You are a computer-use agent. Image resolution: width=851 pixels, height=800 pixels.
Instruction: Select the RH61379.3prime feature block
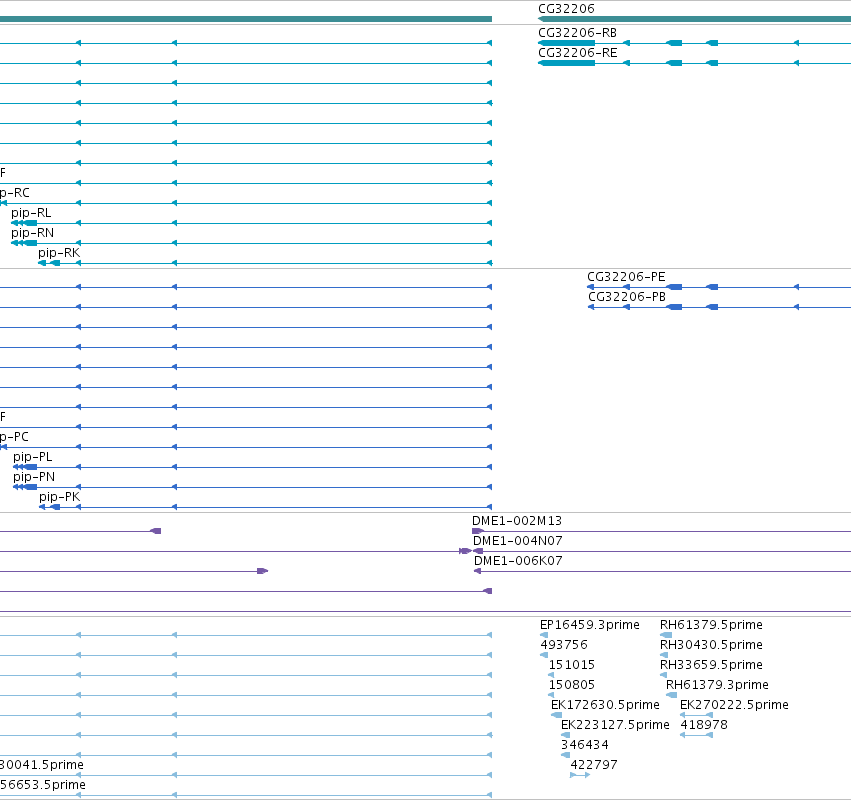(x=671, y=695)
